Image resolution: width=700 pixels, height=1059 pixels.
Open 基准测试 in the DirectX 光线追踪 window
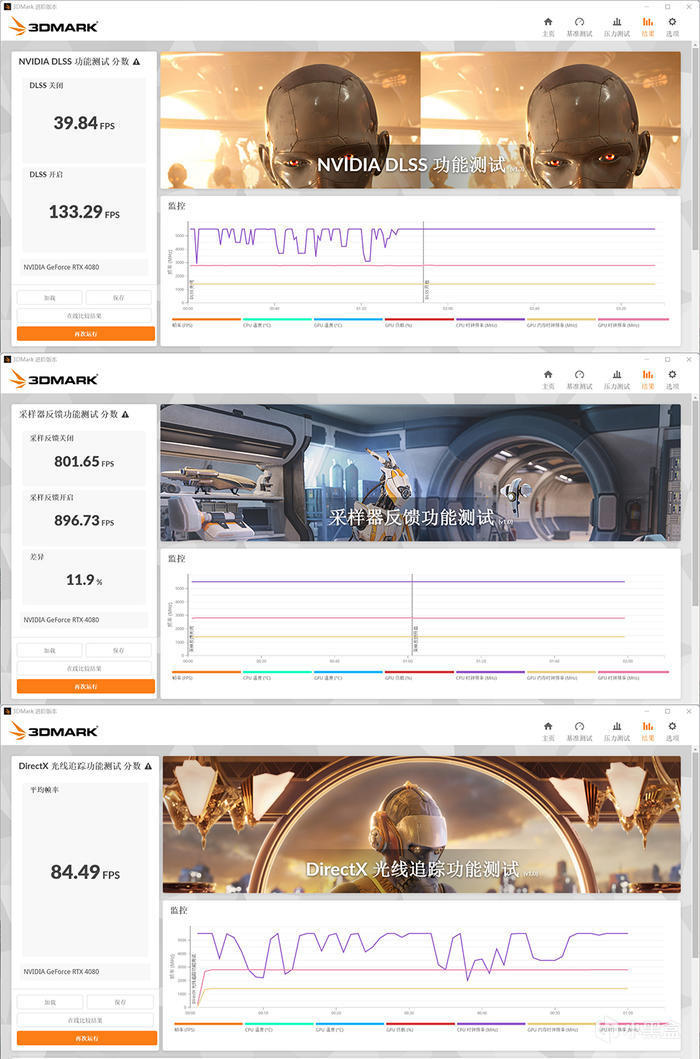(x=579, y=731)
